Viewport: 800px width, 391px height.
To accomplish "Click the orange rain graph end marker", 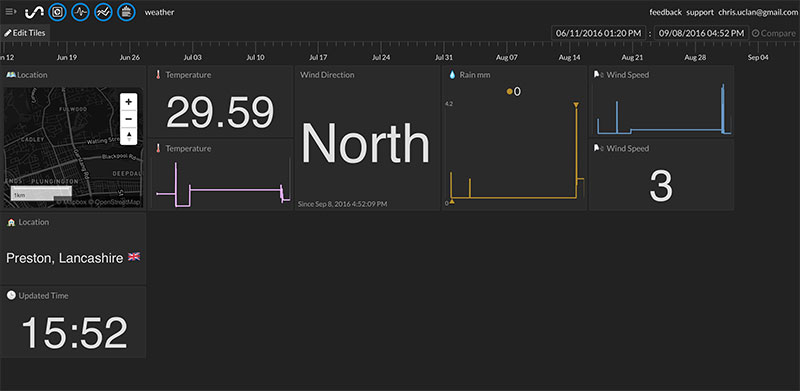I will click(576, 105).
